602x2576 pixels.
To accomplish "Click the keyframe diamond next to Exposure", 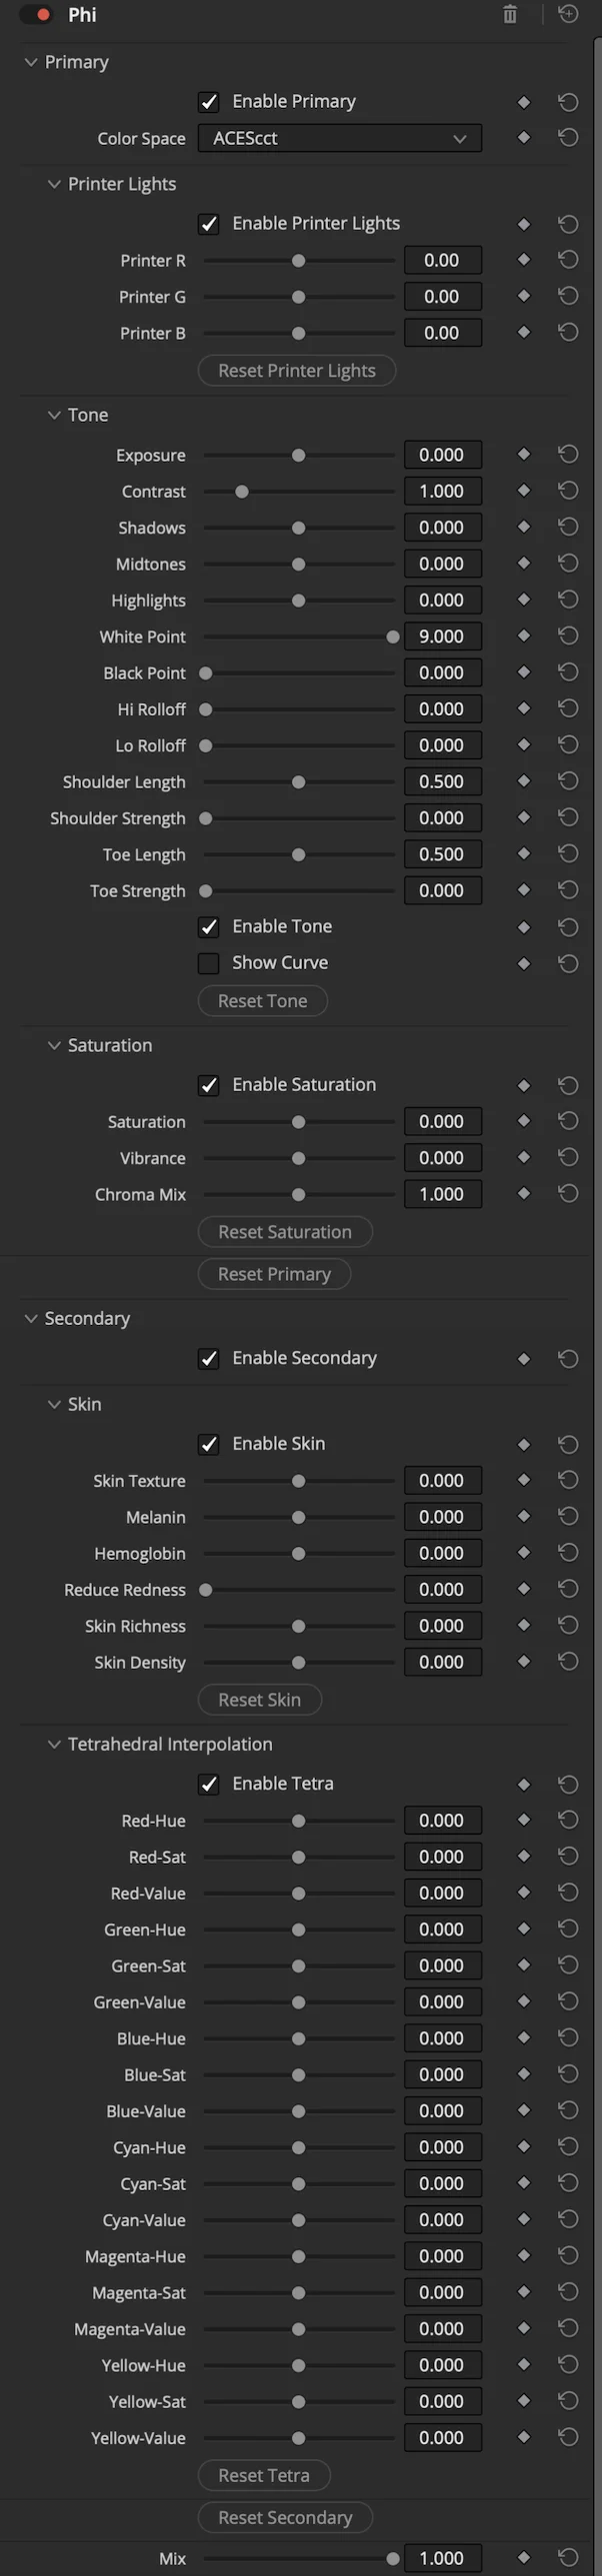I will (524, 454).
